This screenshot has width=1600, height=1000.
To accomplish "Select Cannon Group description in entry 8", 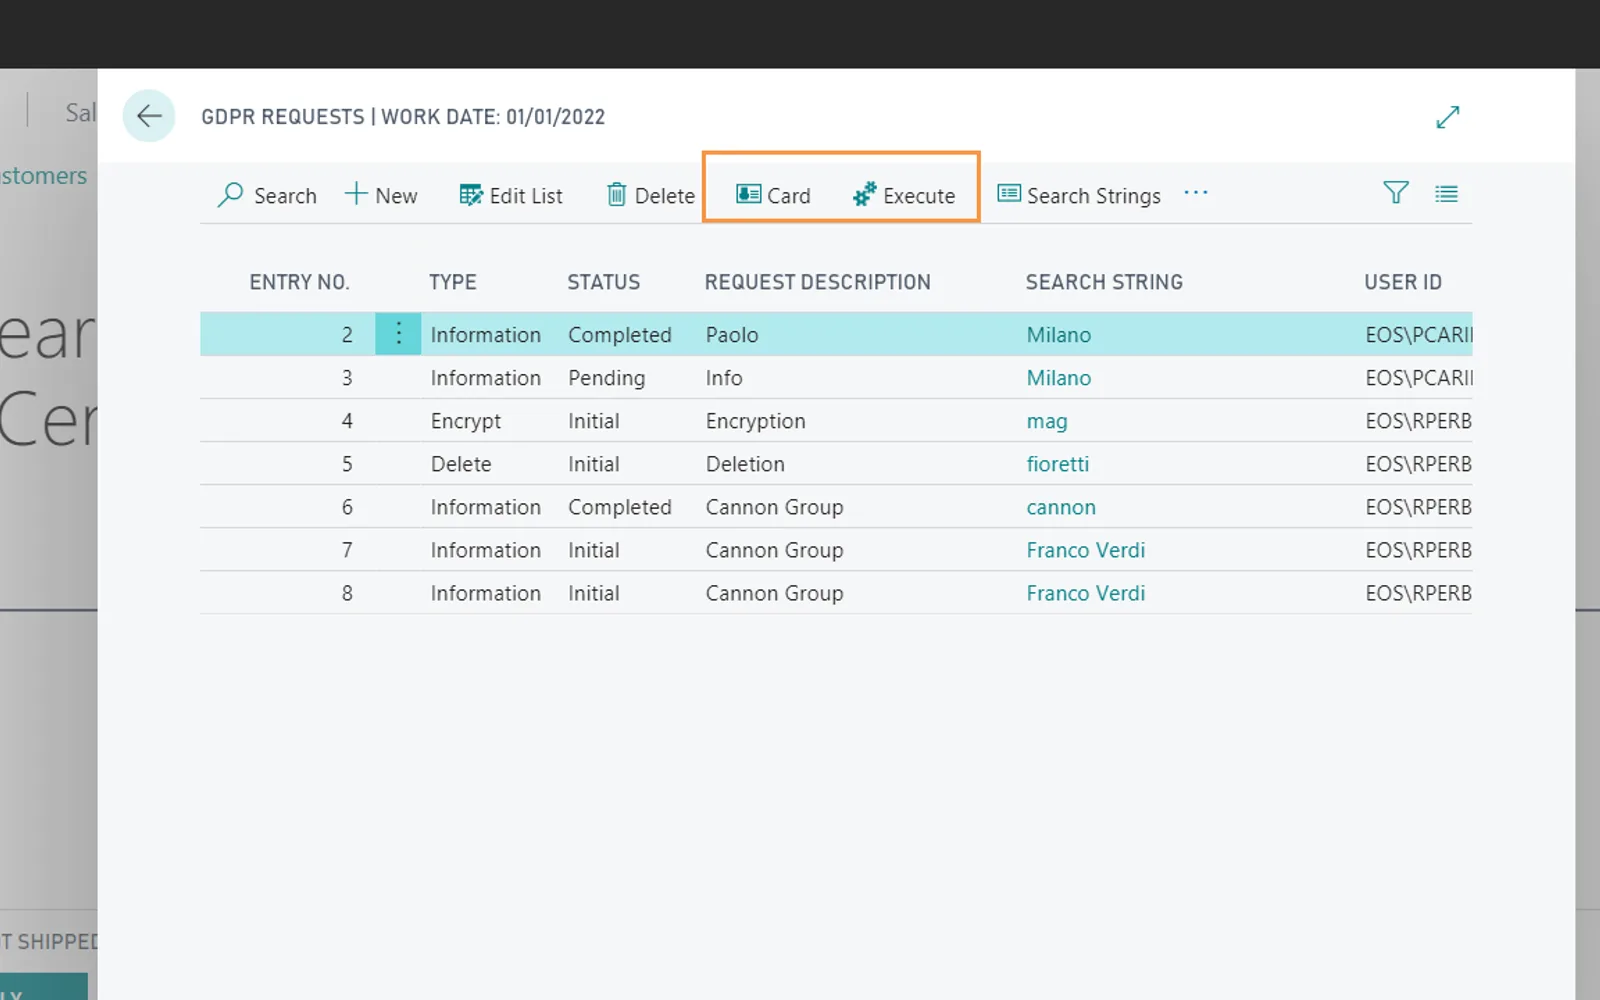I will 775,593.
